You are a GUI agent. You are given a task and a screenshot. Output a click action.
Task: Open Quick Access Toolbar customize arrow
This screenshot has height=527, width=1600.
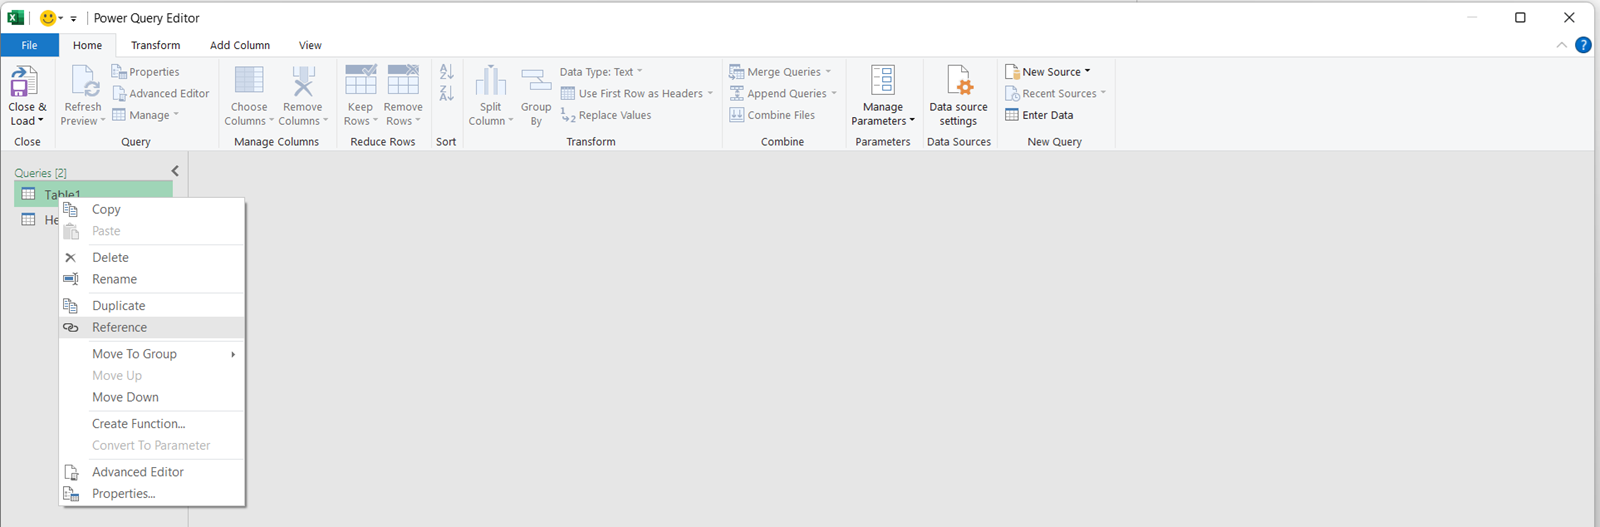[x=73, y=19]
